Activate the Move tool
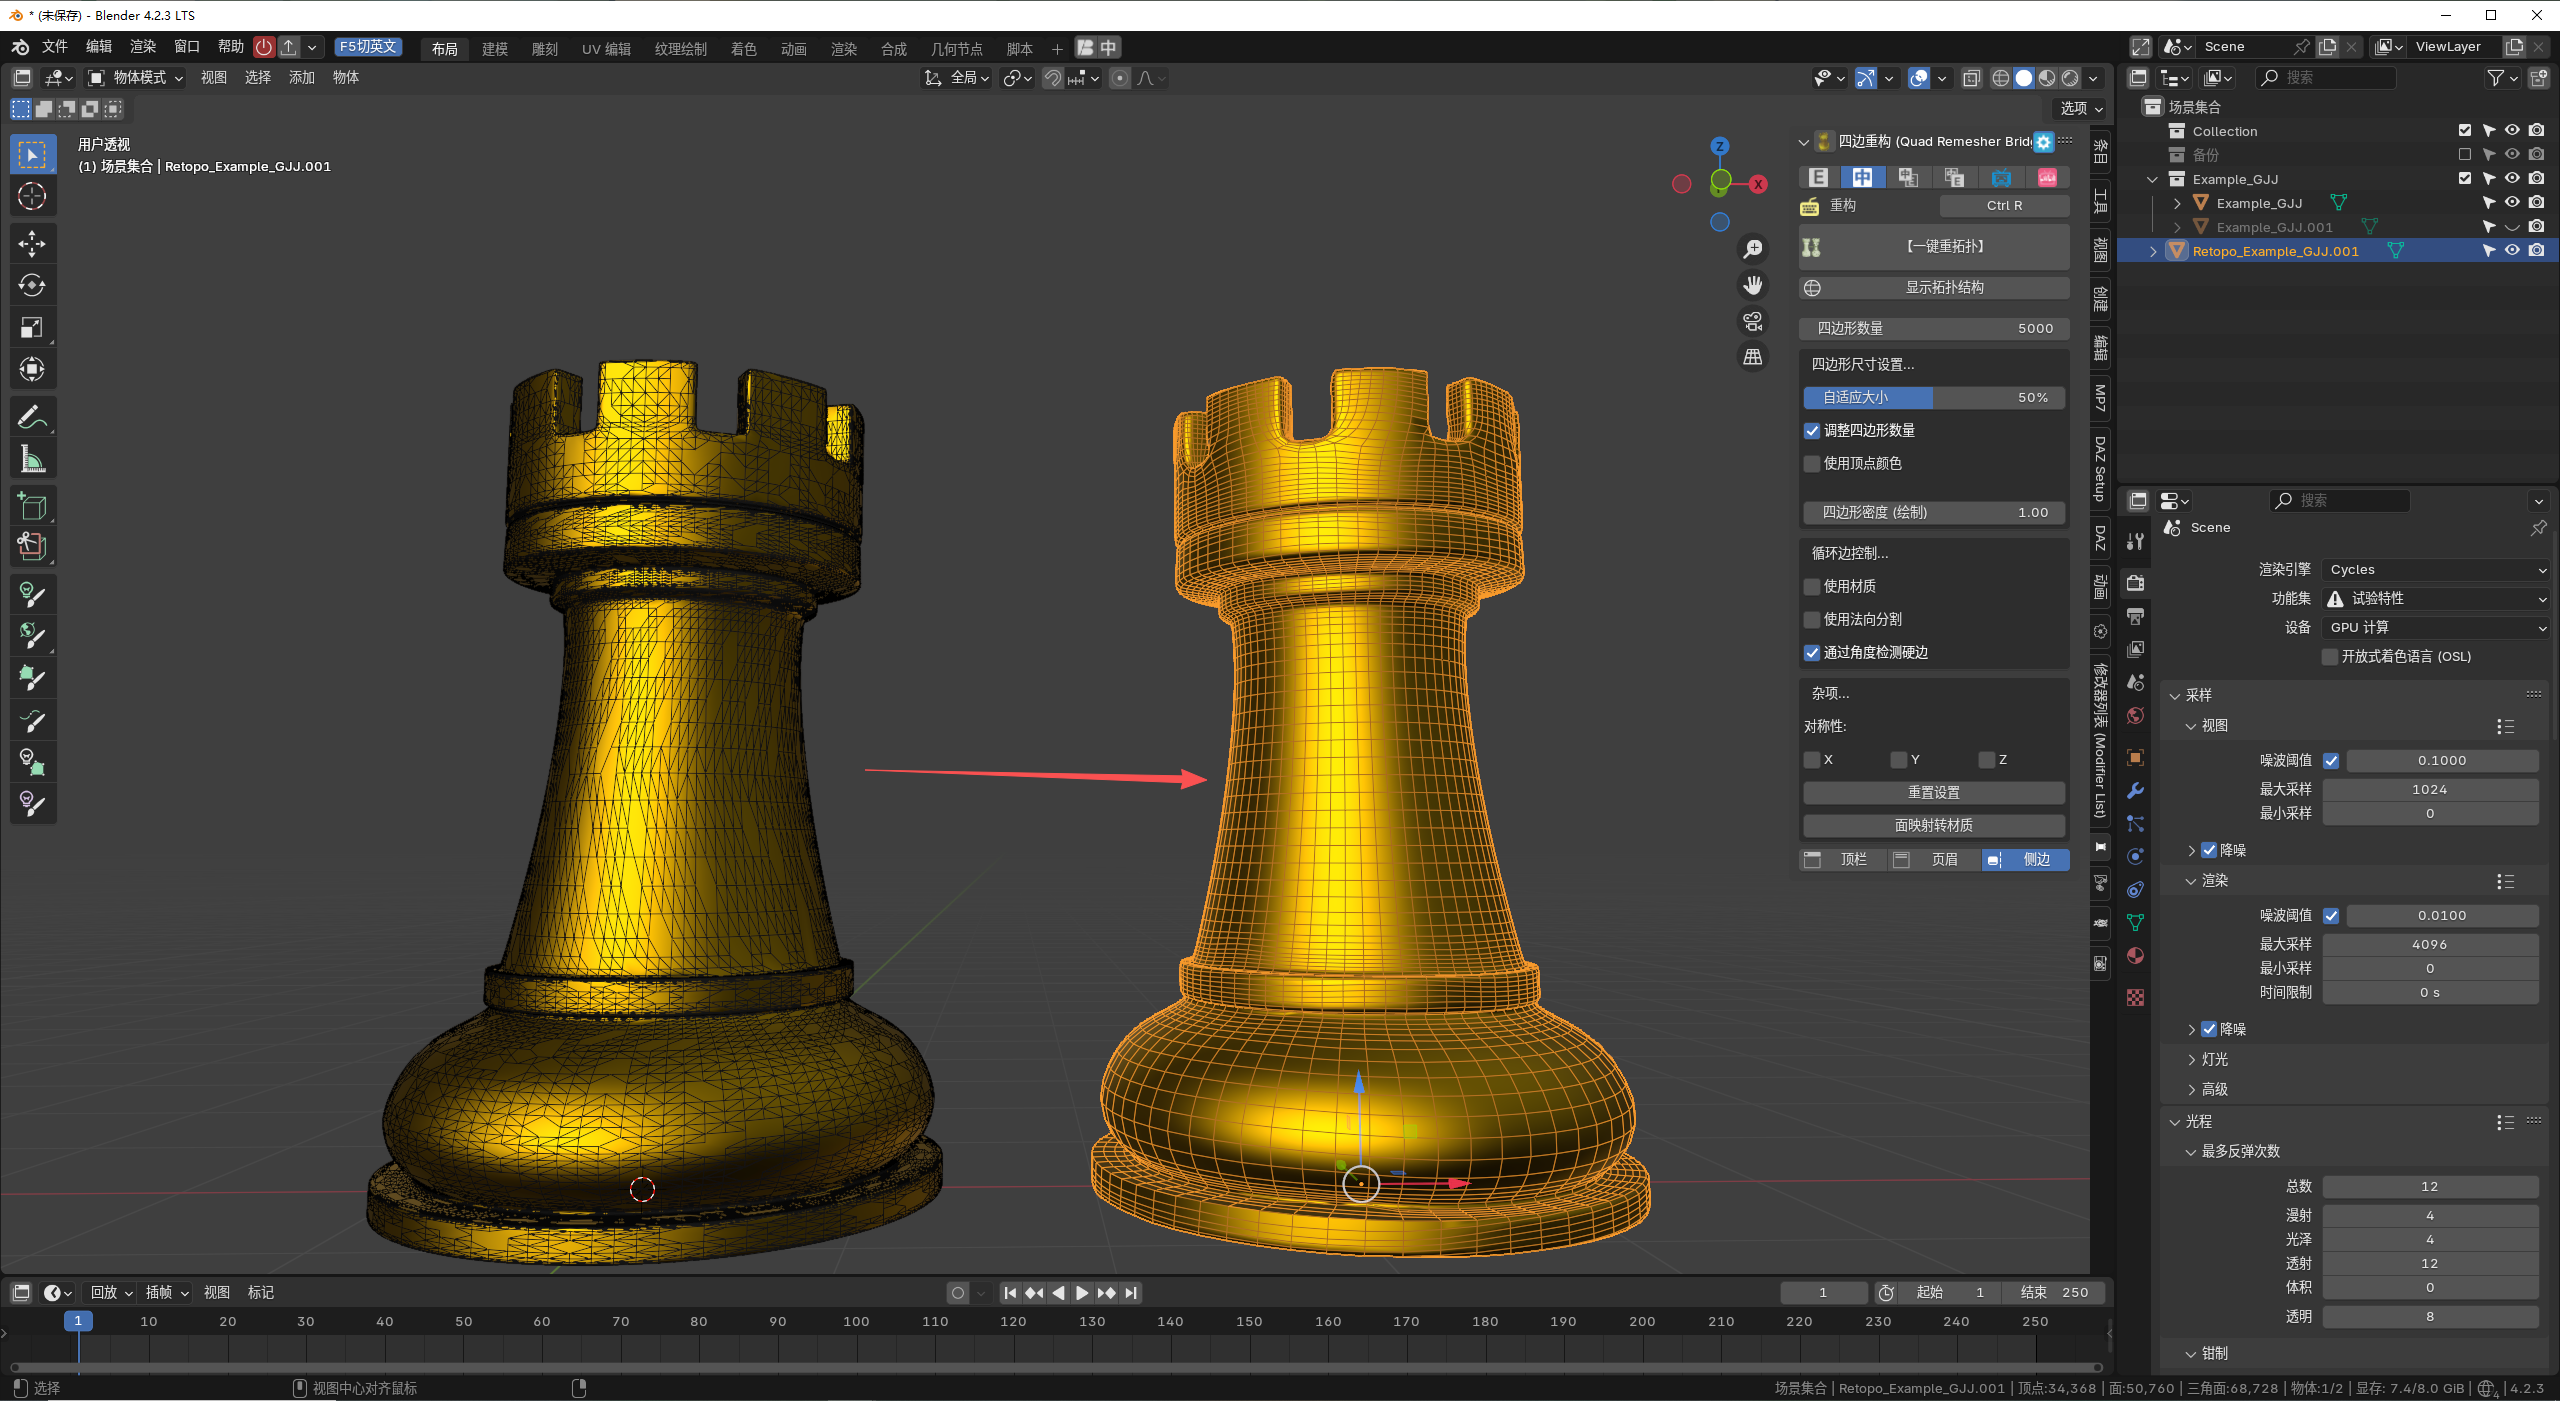 point(32,244)
